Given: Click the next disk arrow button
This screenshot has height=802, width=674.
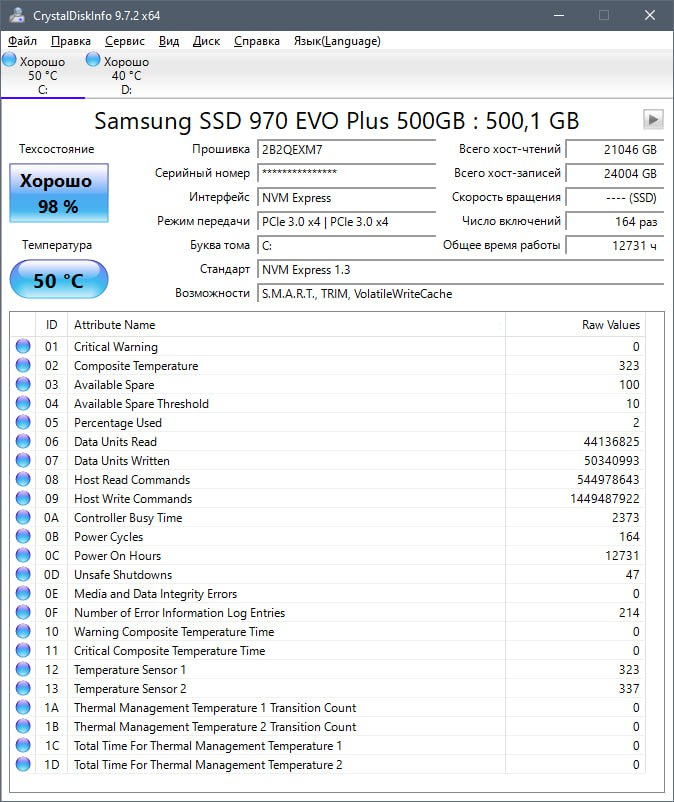Looking at the screenshot, I should pos(653,120).
